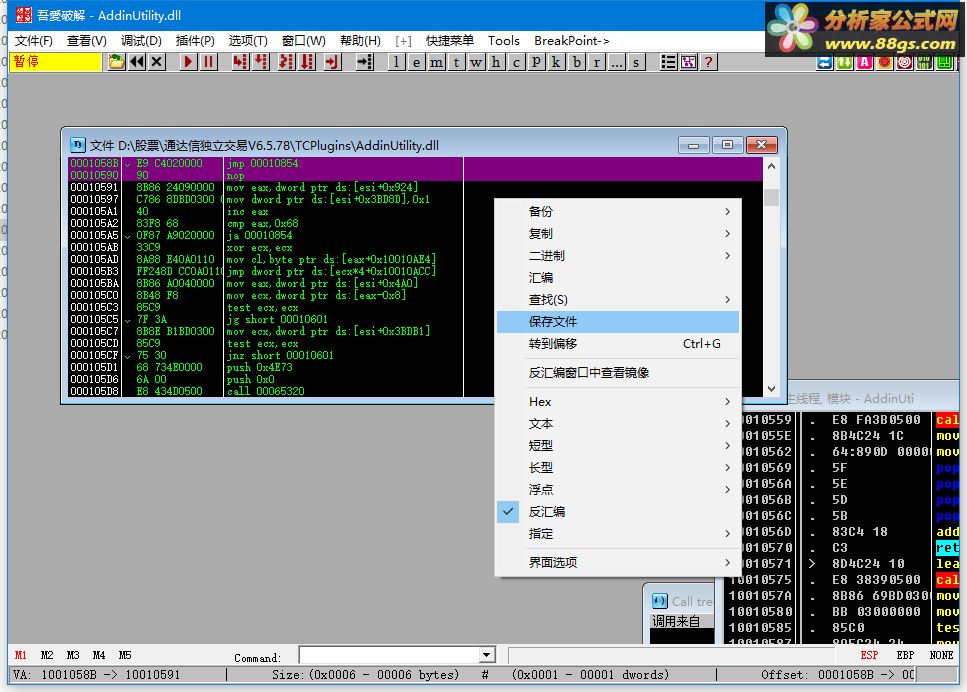Click the M3 memory button

(x=73, y=655)
